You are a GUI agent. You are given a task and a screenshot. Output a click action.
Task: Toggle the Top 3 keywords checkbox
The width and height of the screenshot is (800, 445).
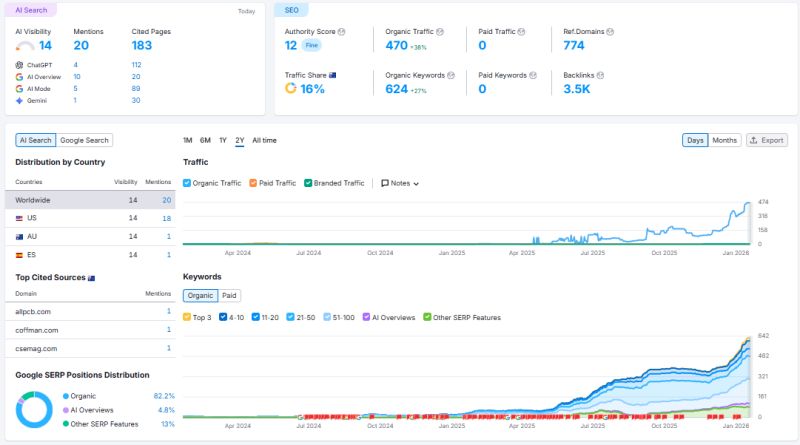pyautogui.click(x=187, y=317)
